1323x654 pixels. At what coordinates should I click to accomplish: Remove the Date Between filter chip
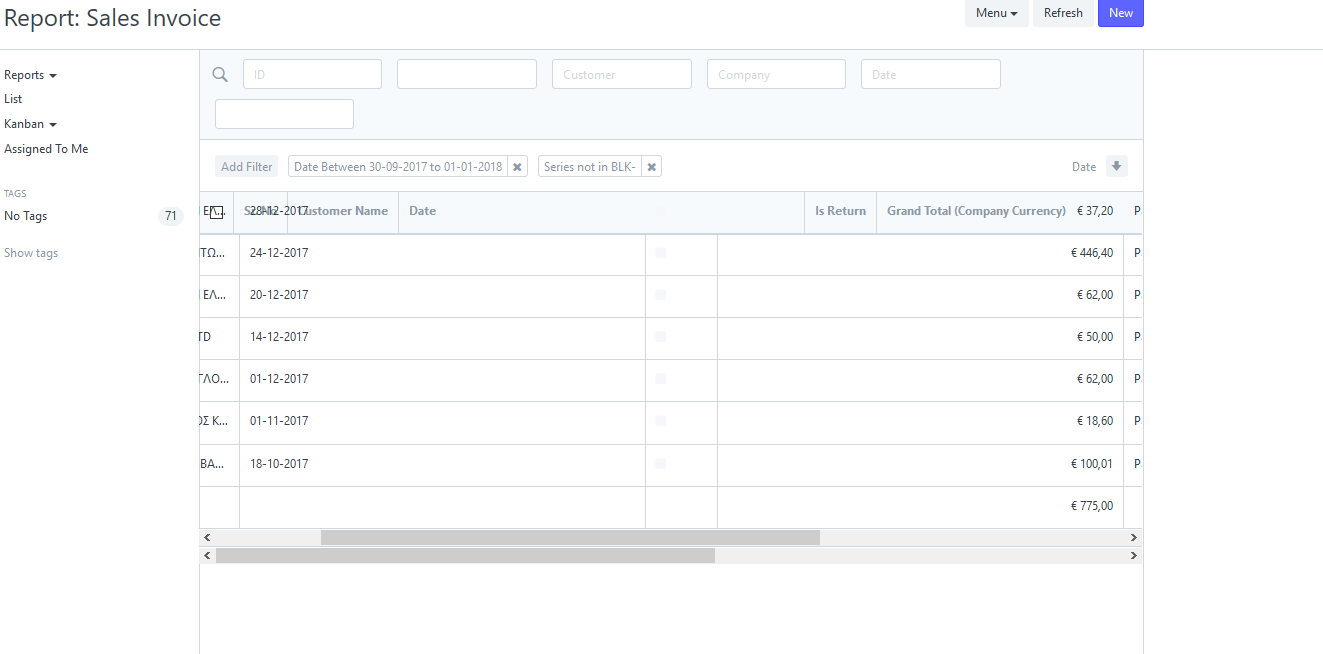517,165
